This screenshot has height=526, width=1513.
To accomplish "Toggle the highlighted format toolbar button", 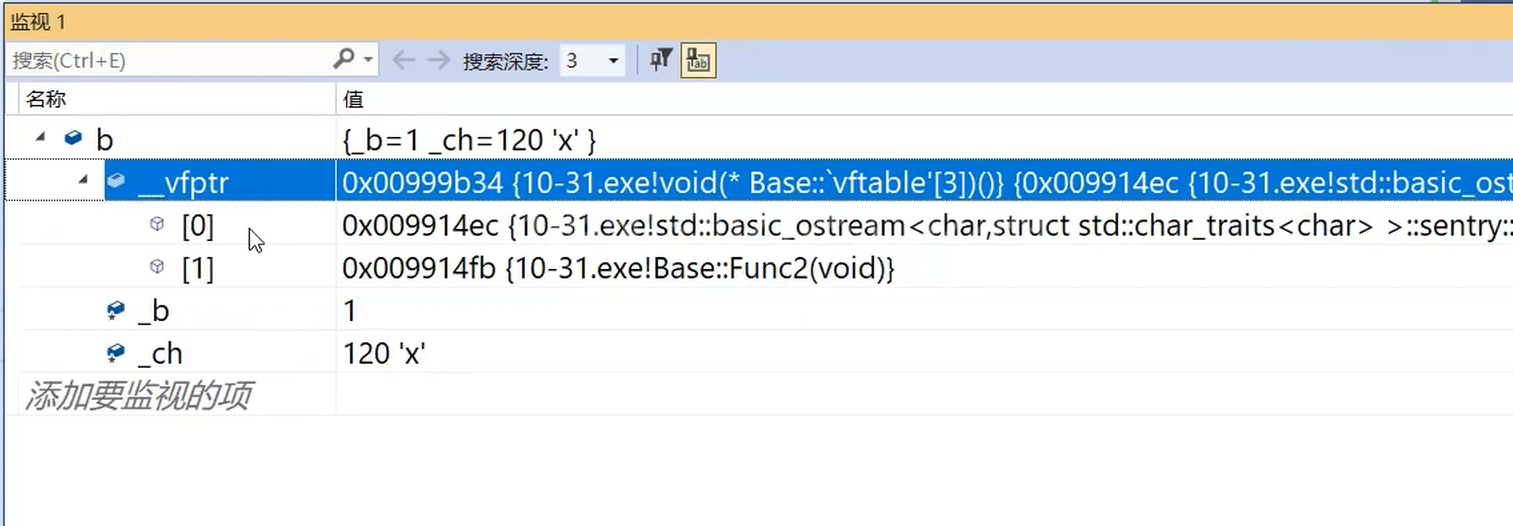I will (x=698, y=60).
